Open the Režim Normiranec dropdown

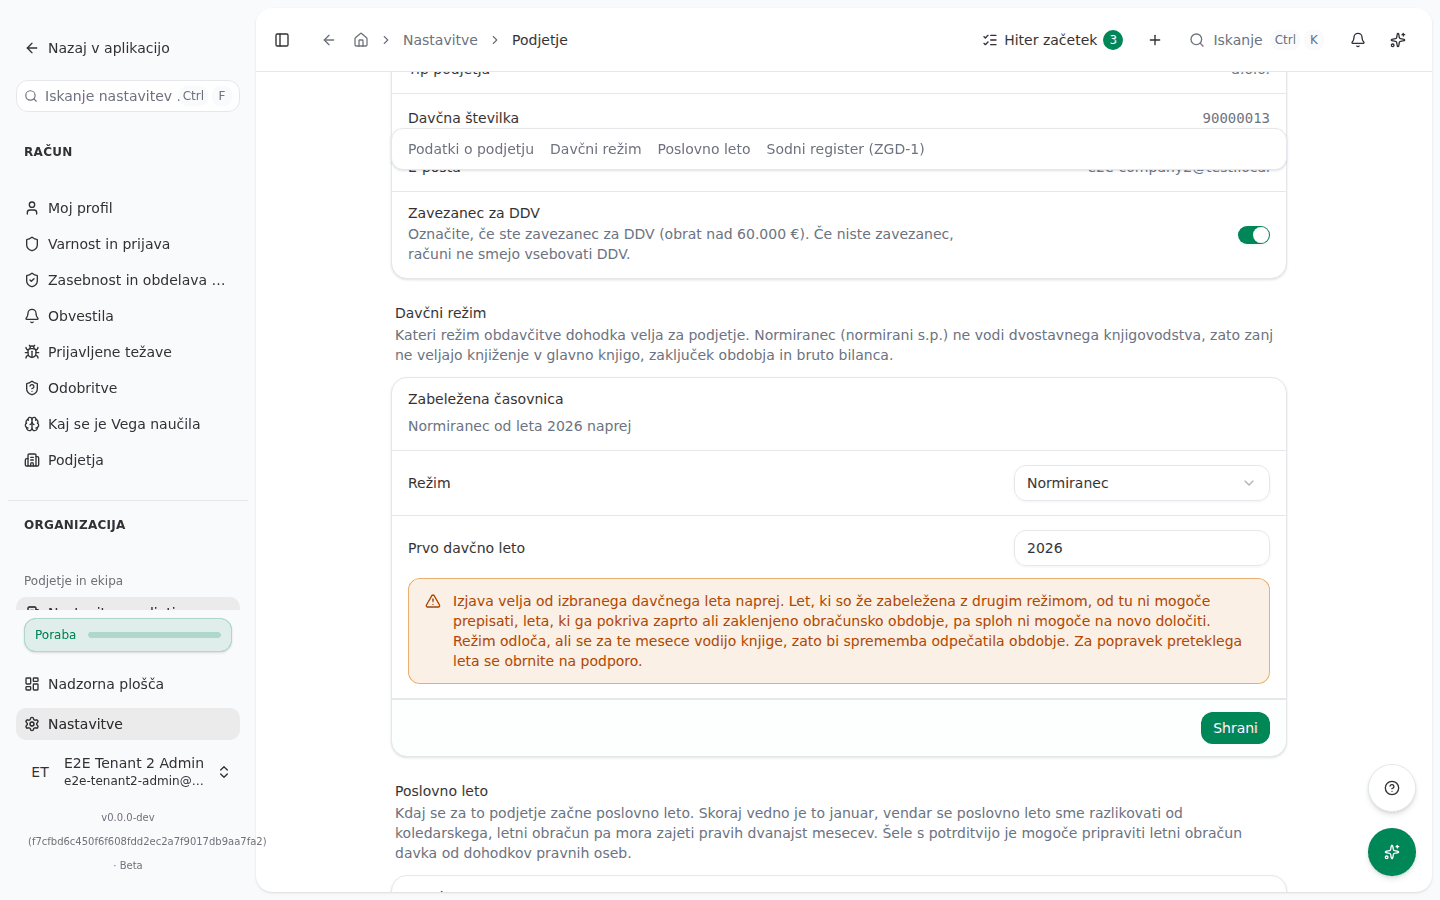[x=1142, y=483]
